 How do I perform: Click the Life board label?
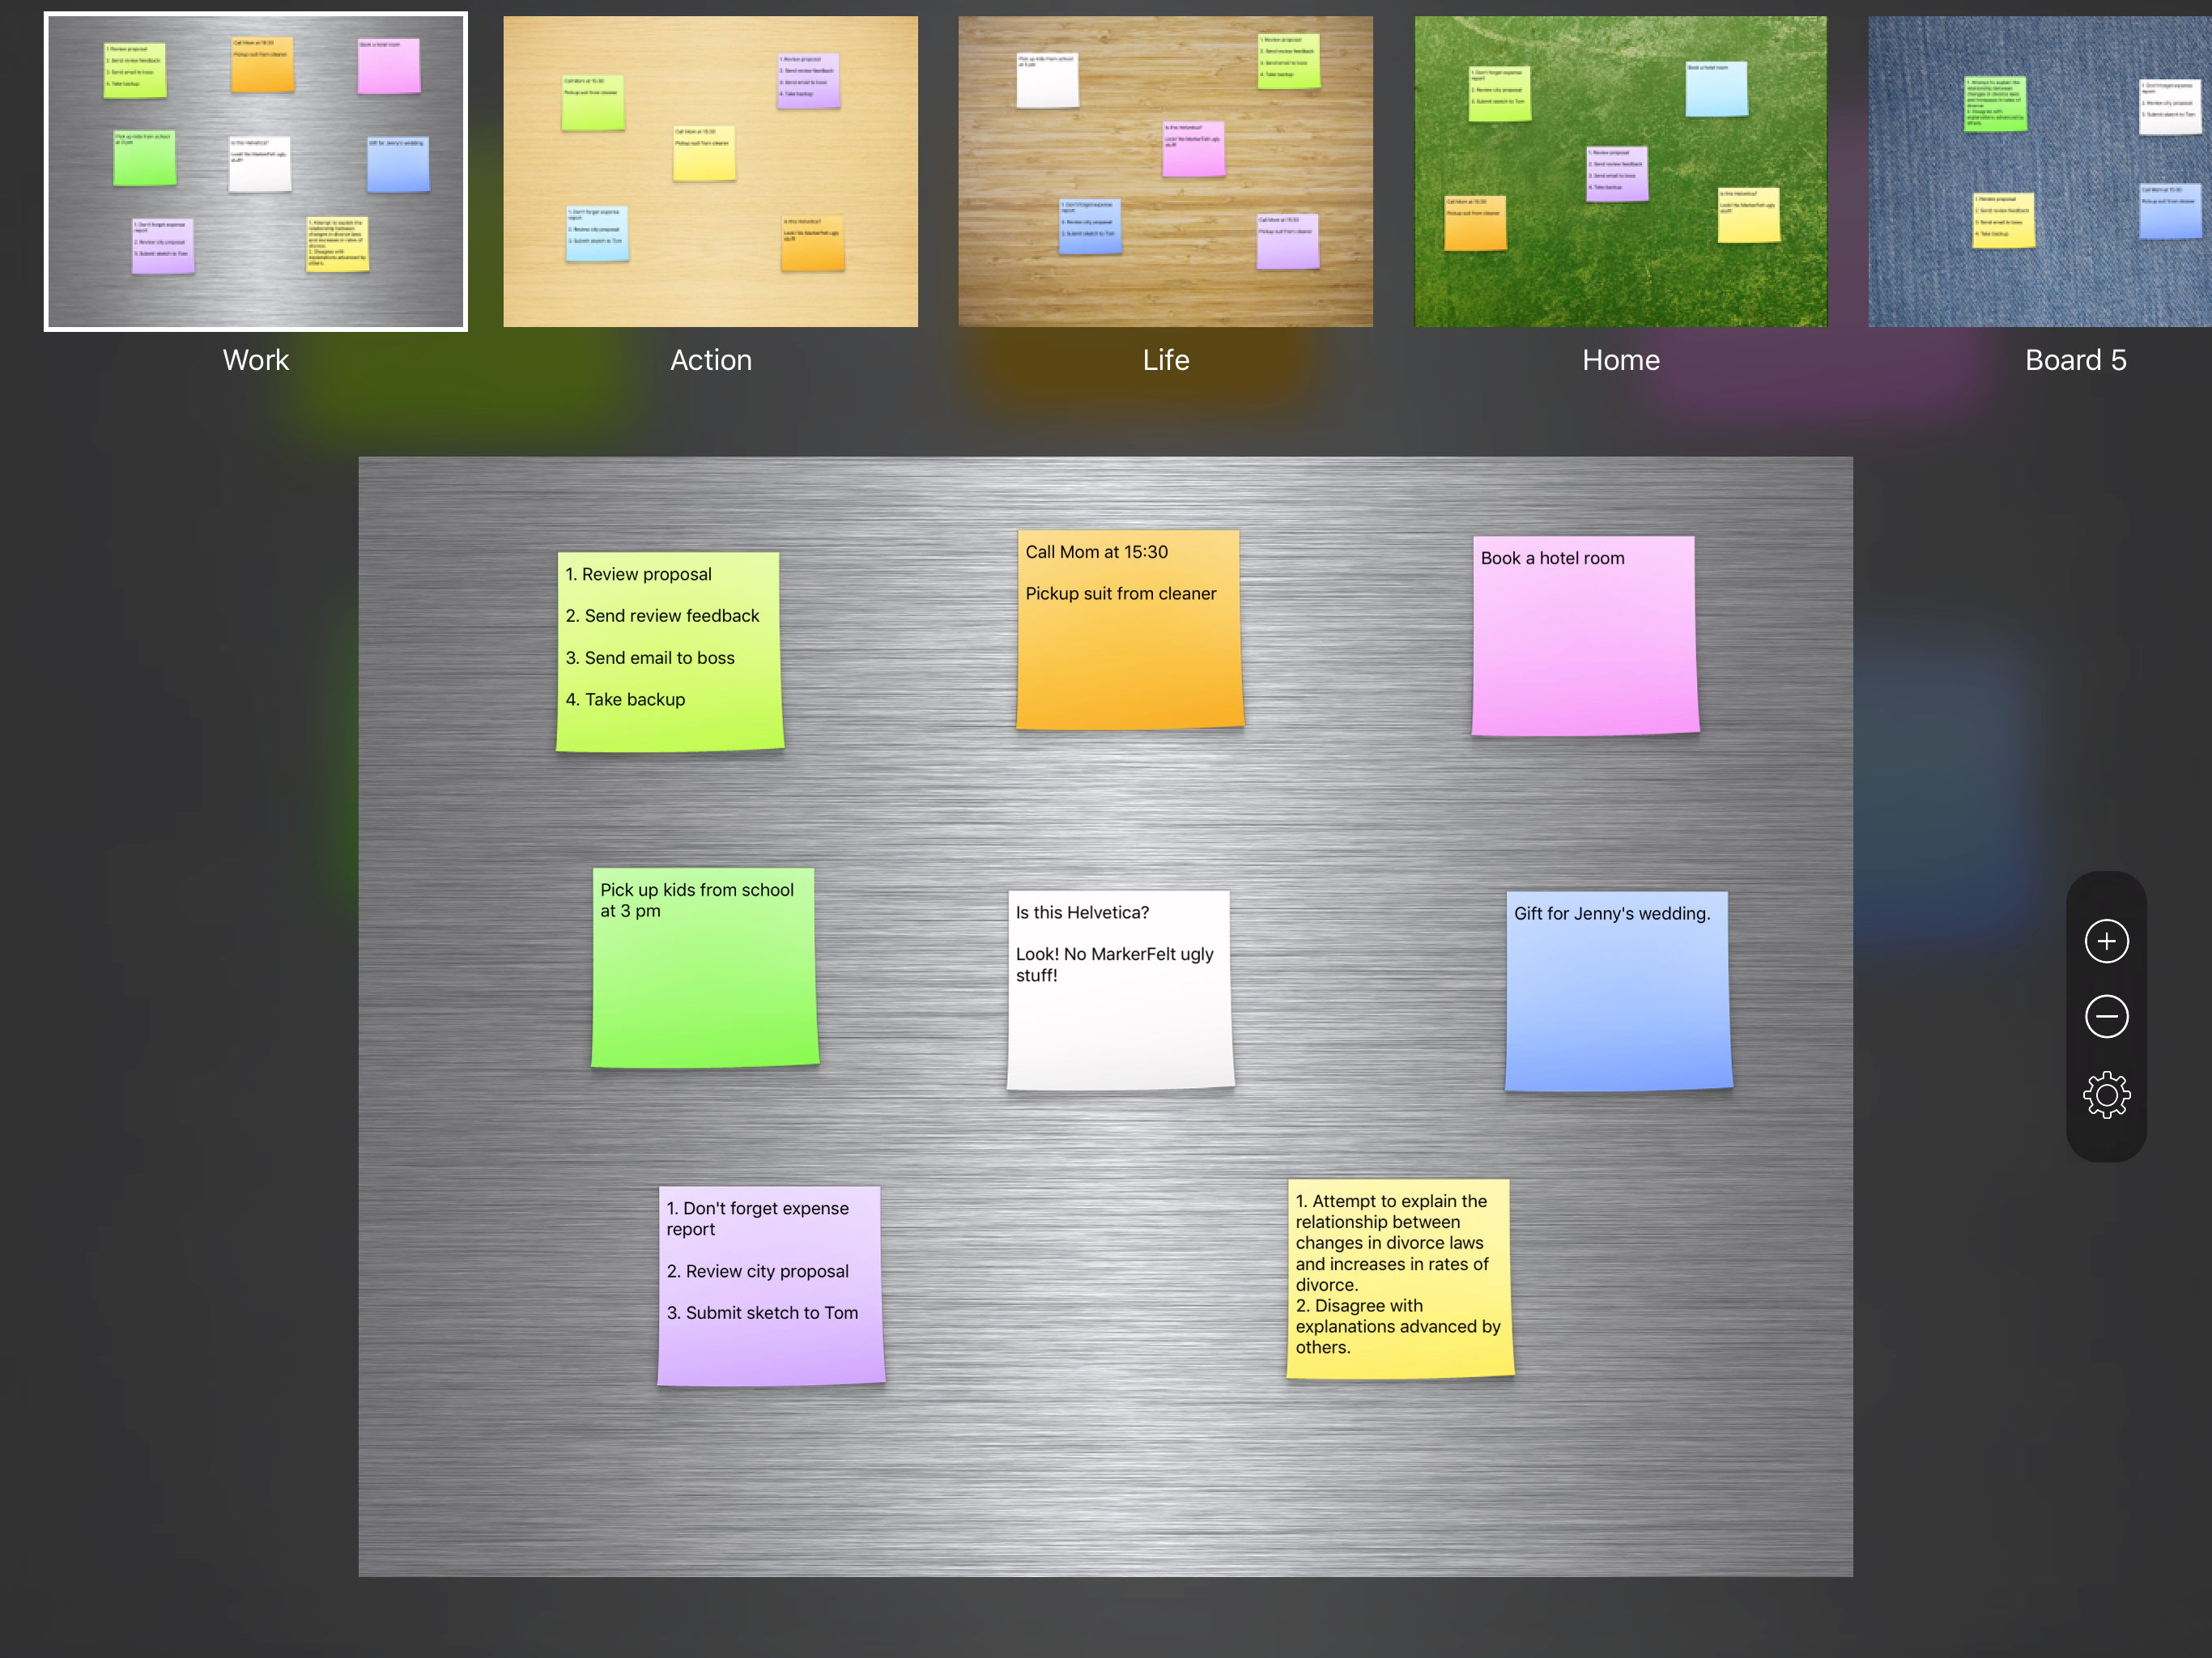pos(1166,360)
